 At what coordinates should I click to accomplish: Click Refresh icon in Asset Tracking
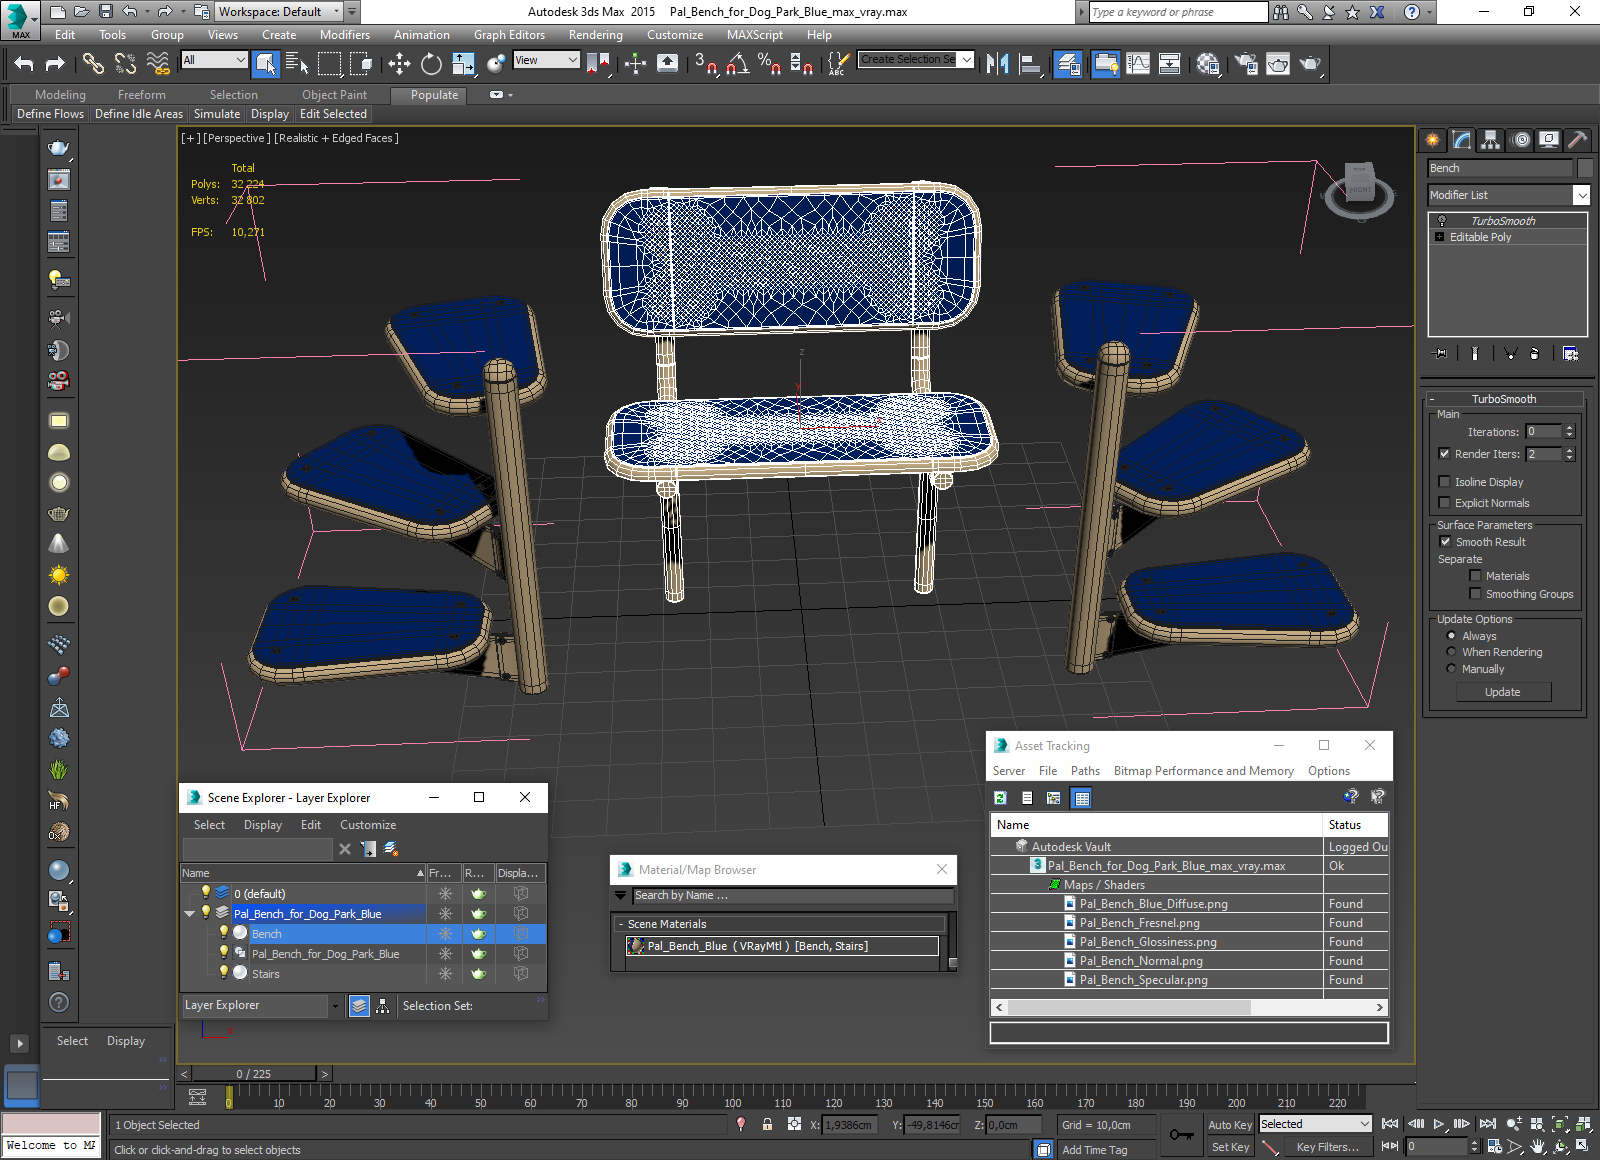pyautogui.click(x=1000, y=798)
